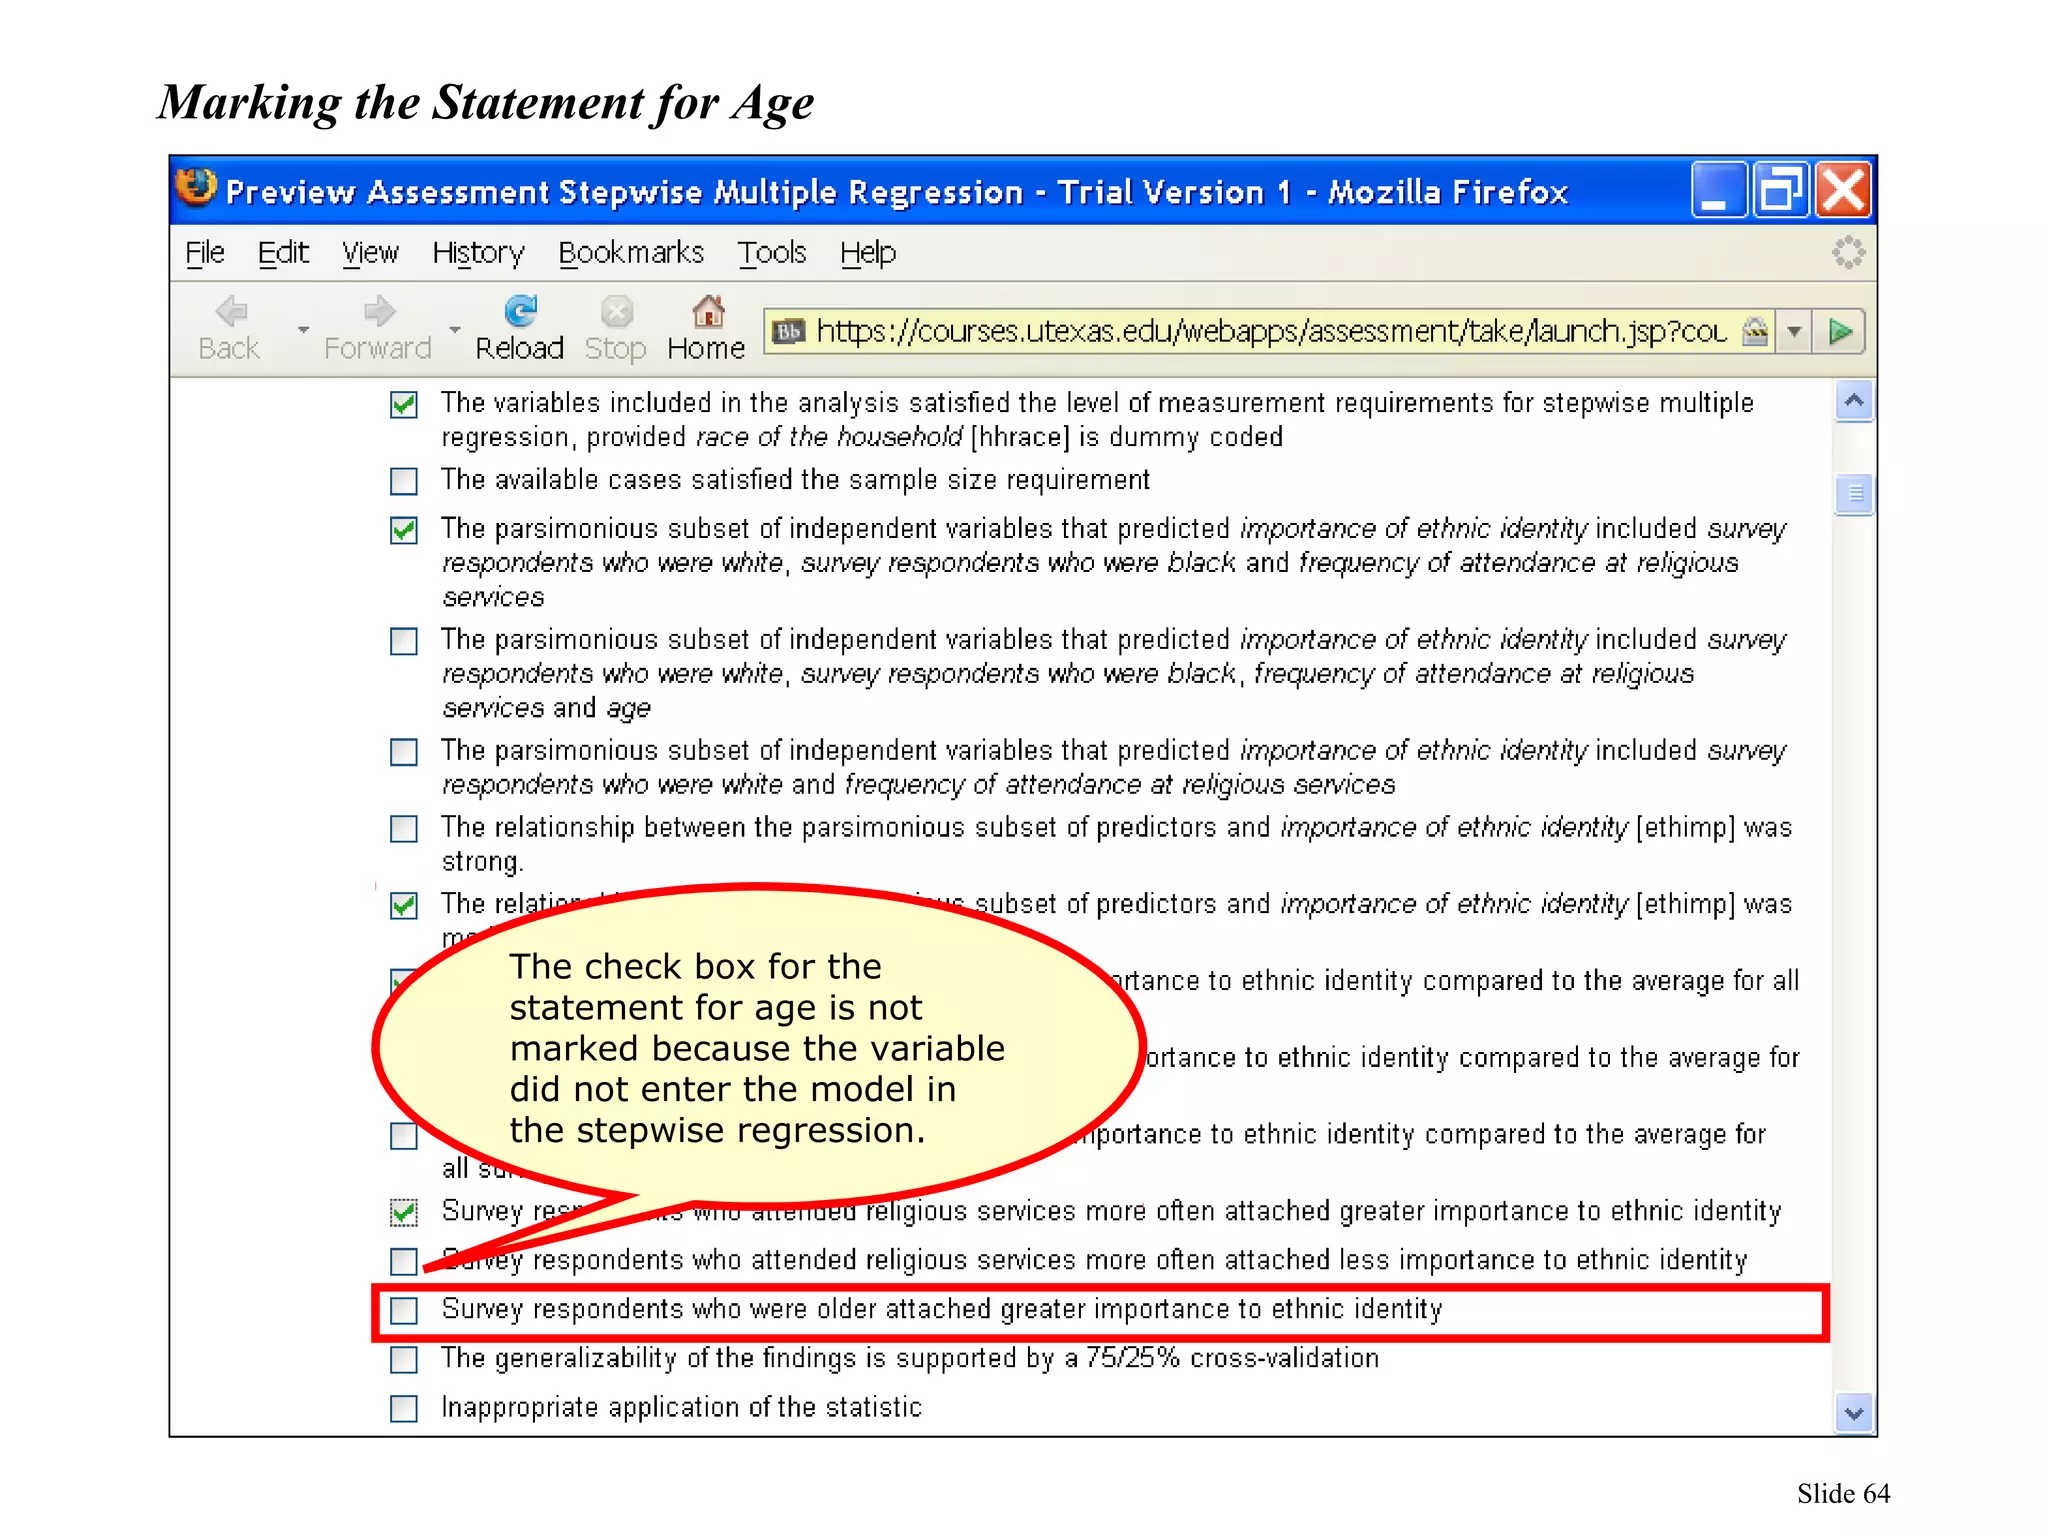The image size is (2048, 1536).
Task: Click the 75/25% cross-validation statement text
Action: [910, 1358]
